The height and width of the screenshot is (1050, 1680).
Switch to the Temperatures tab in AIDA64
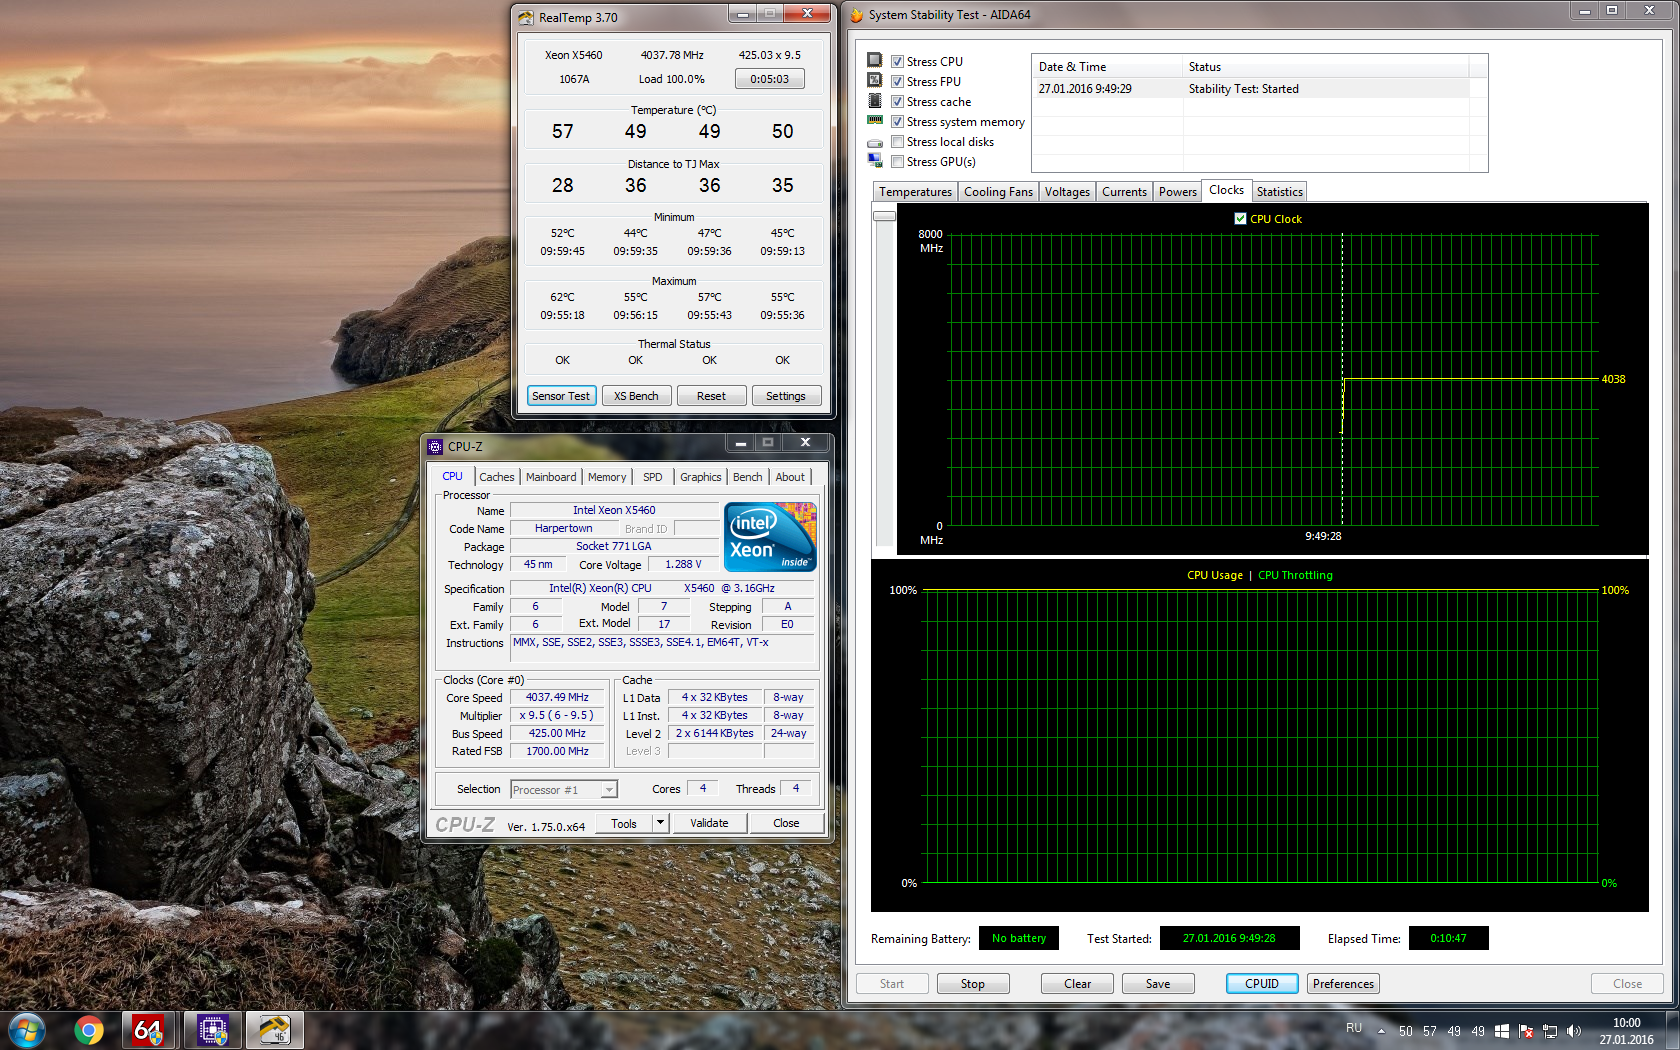915,192
